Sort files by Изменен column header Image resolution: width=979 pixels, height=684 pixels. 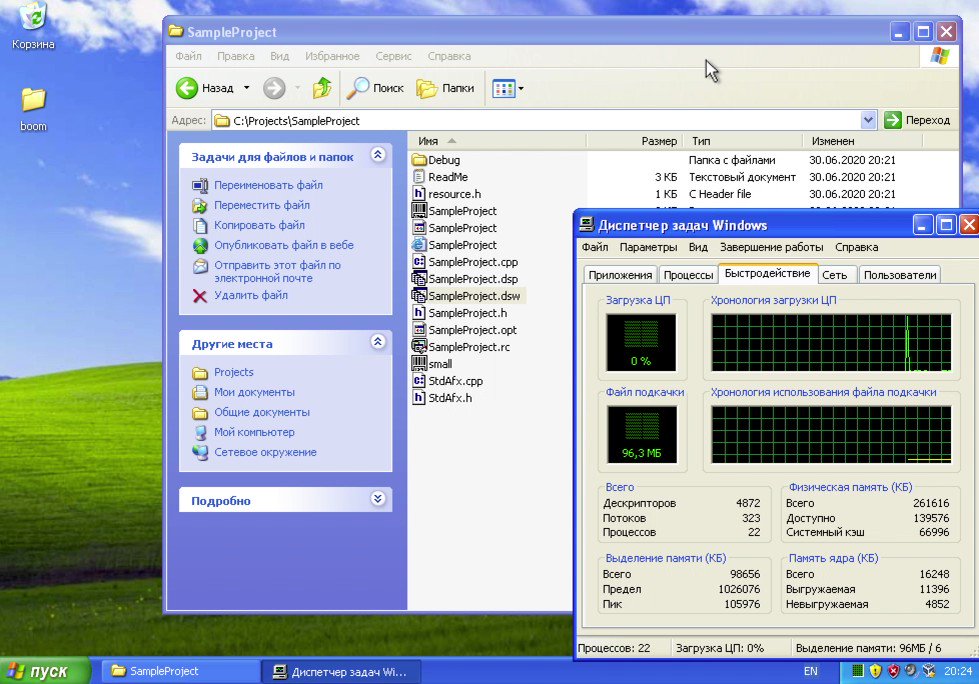click(x=862, y=141)
